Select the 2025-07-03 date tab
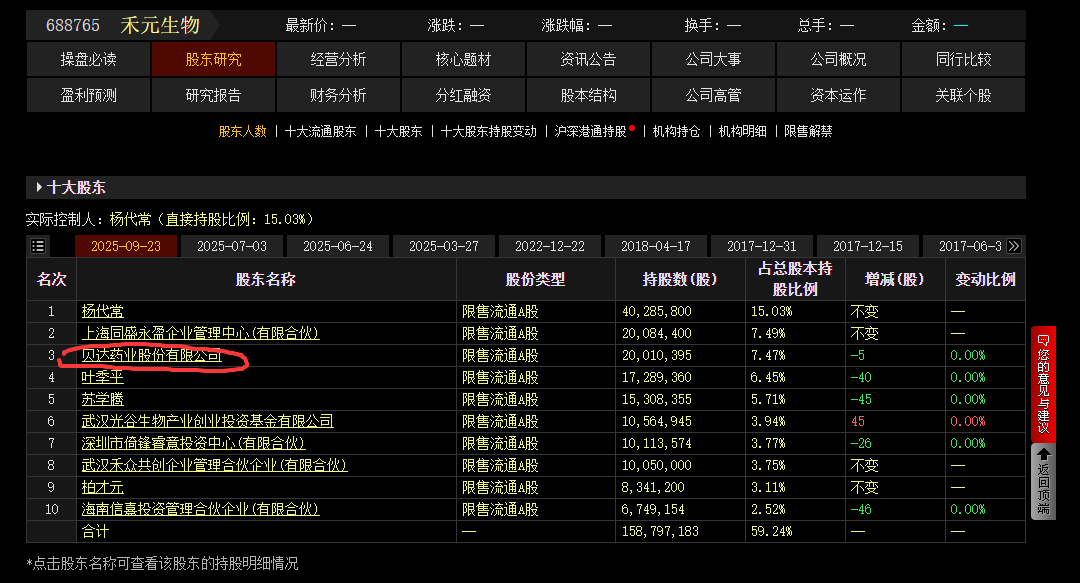This screenshot has width=1080, height=583. (232, 246)
